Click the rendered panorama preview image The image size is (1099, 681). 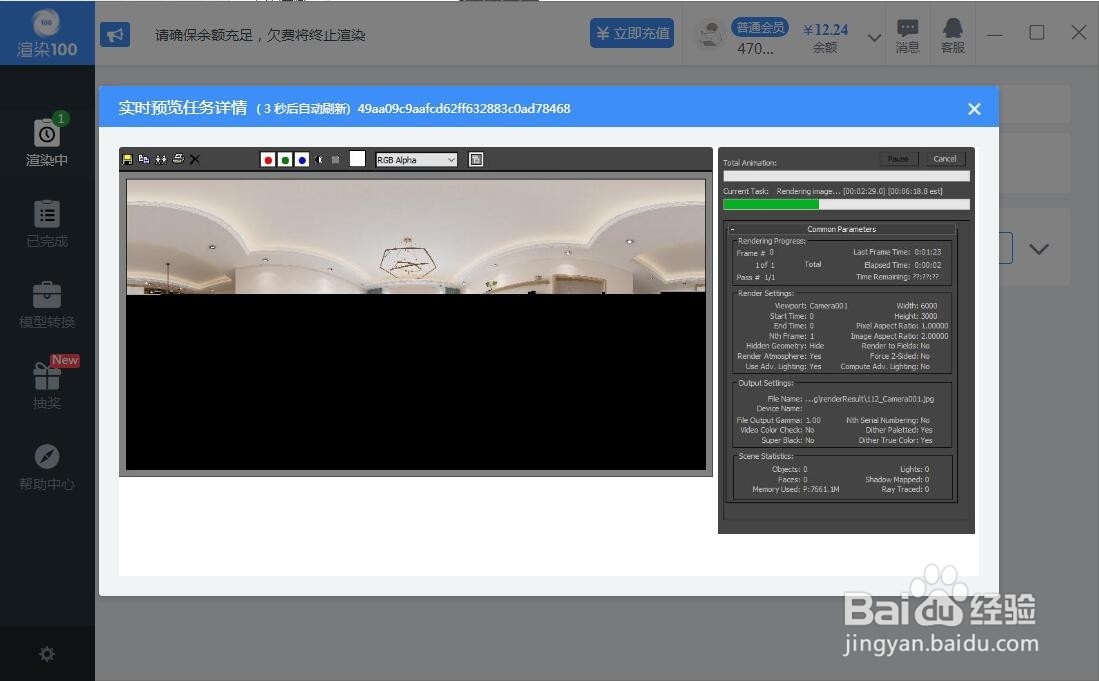click(x=416, y=324)
